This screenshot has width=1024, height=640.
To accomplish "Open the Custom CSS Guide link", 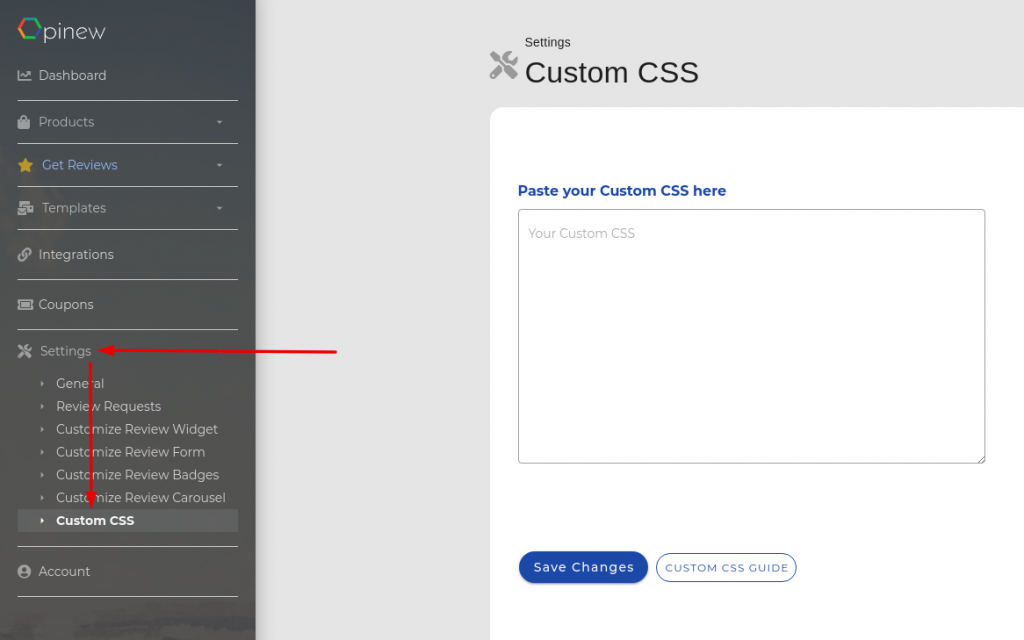I will click(x=726, y=568).
